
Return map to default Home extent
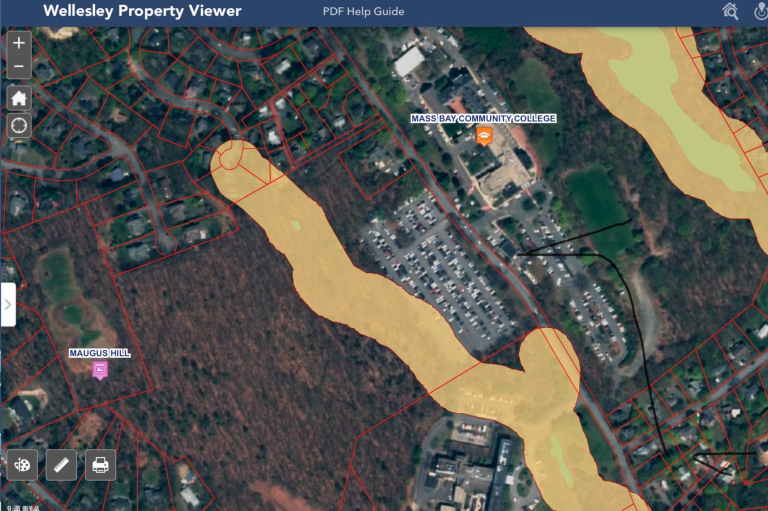[x=19, y=98]
